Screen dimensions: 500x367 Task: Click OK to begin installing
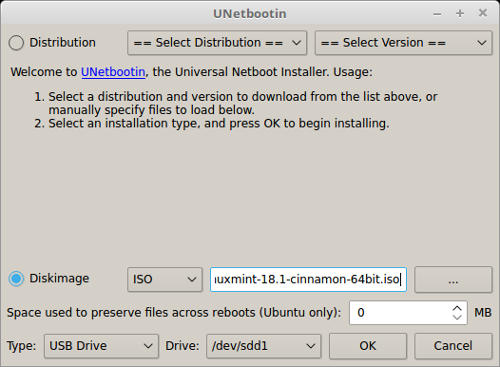368,346
